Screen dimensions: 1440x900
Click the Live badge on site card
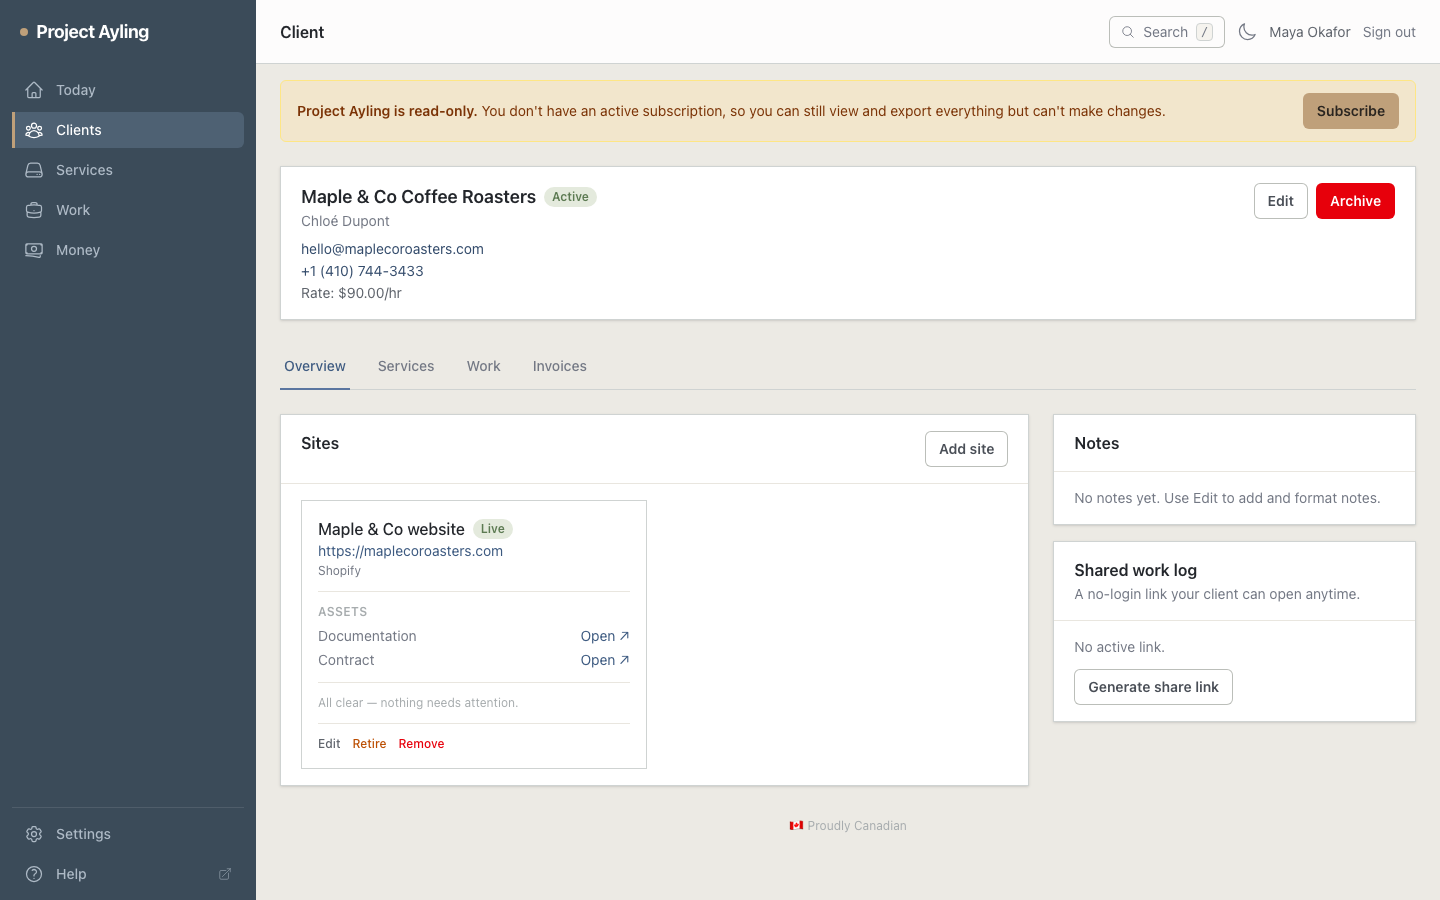[493, 529]
